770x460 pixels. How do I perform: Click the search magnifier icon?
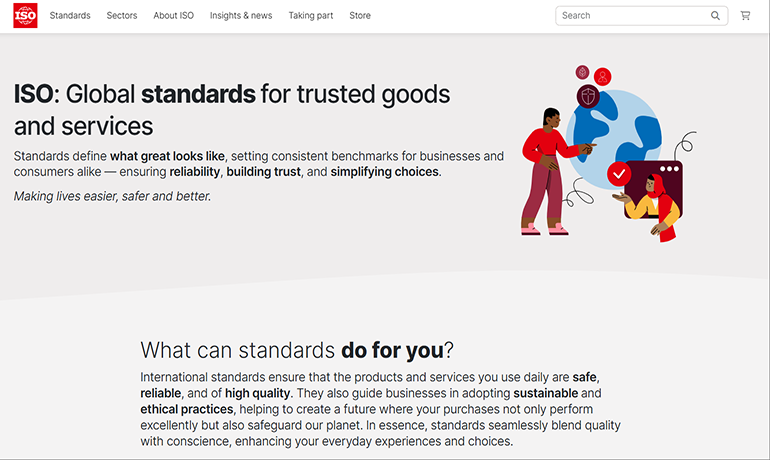[715, 16]
